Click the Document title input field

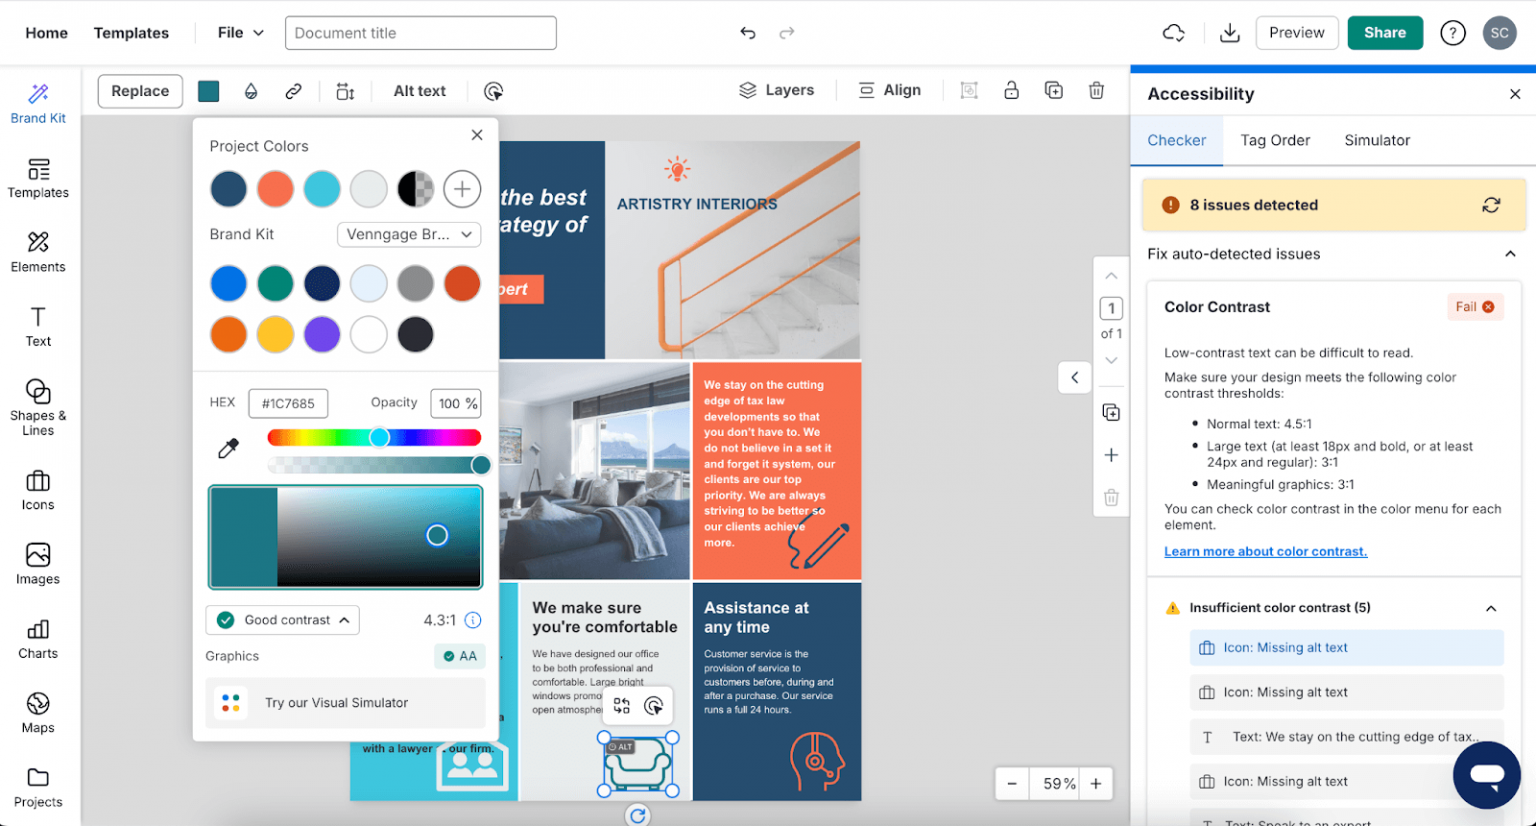tap(420, 32)
